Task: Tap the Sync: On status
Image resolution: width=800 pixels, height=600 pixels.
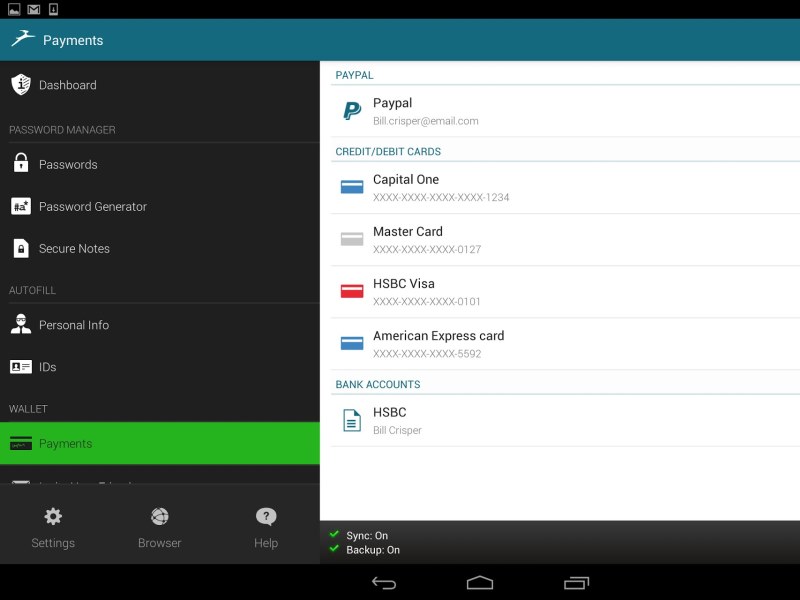Action: tap(367, 535)
